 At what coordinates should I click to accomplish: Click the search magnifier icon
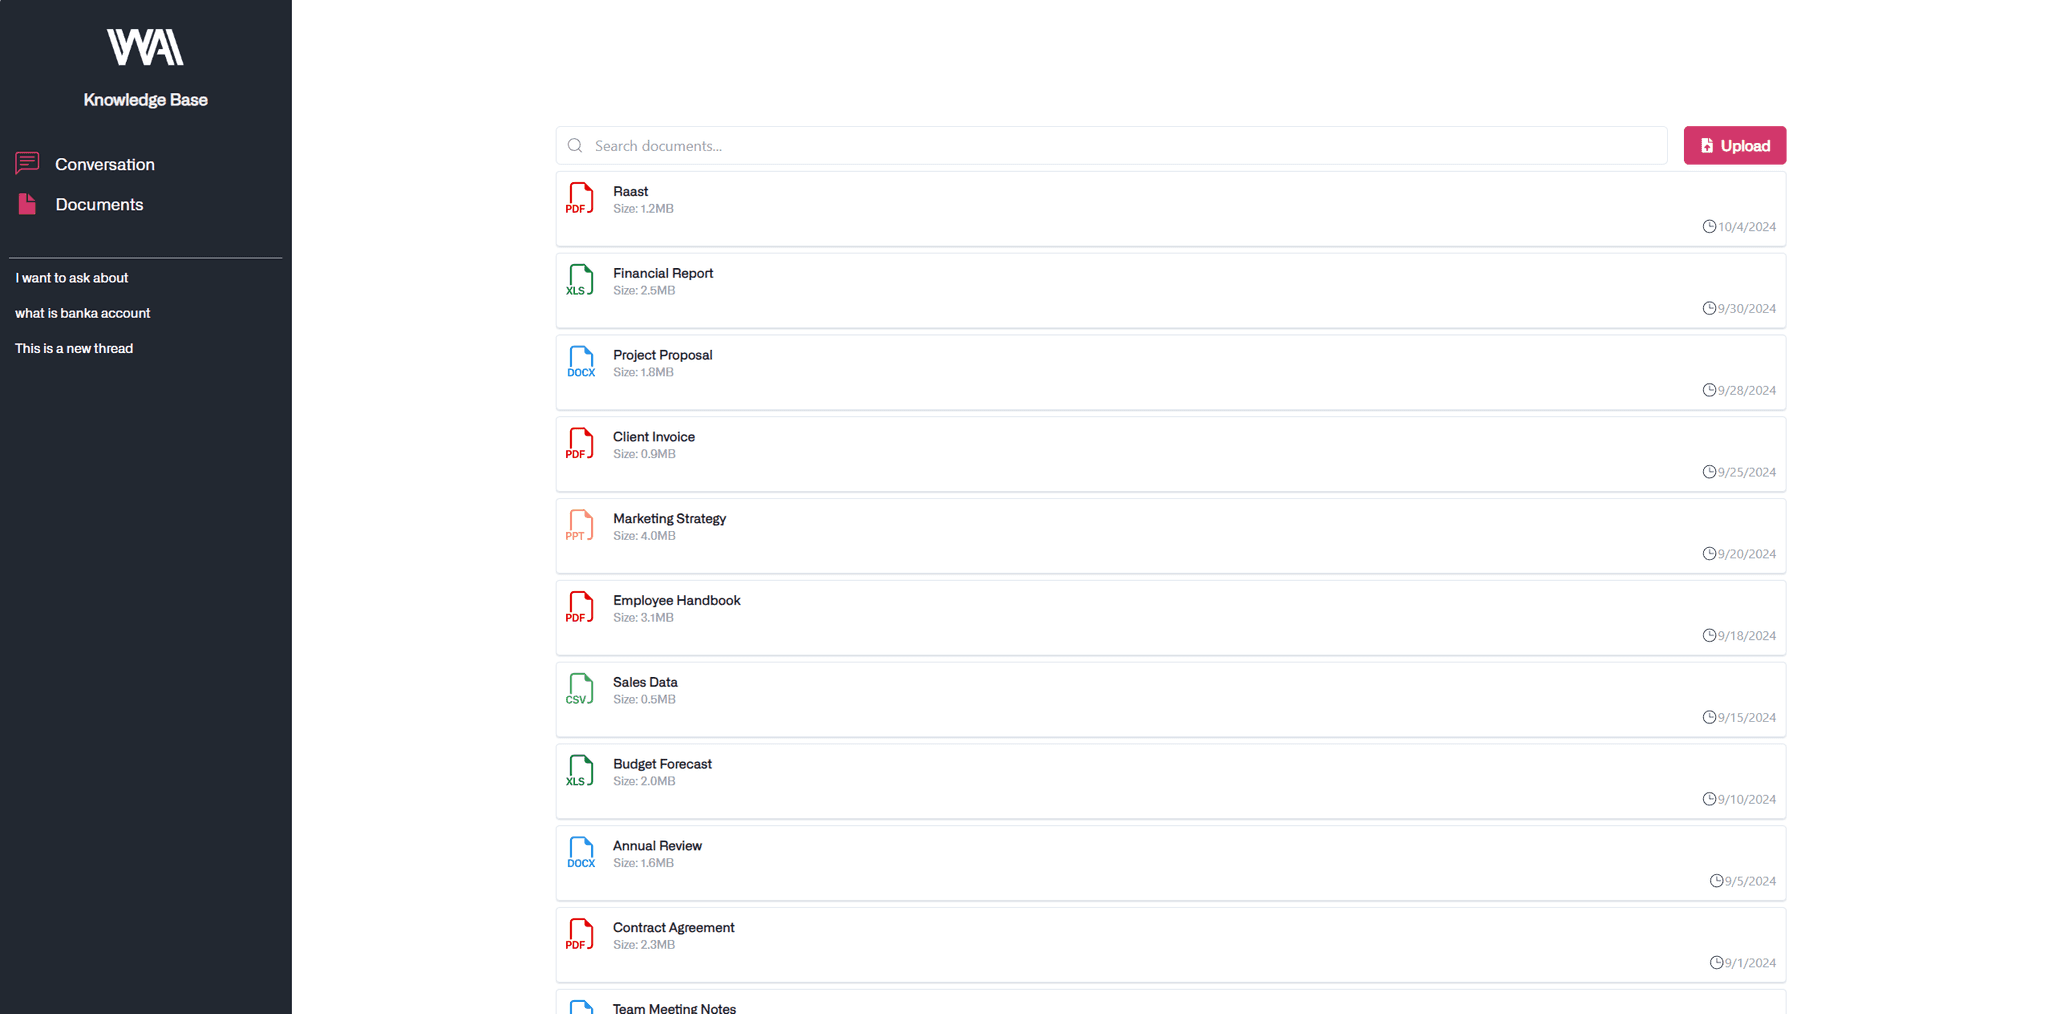pyautogui.click(x=575, y=146)
